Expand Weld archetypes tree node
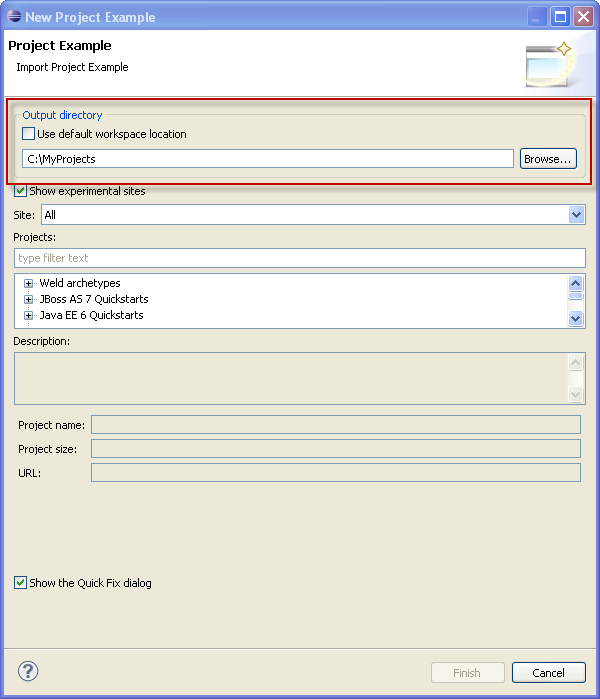This screenshot has width=600, height=699. pyautogui.click(x=28, y=283)
